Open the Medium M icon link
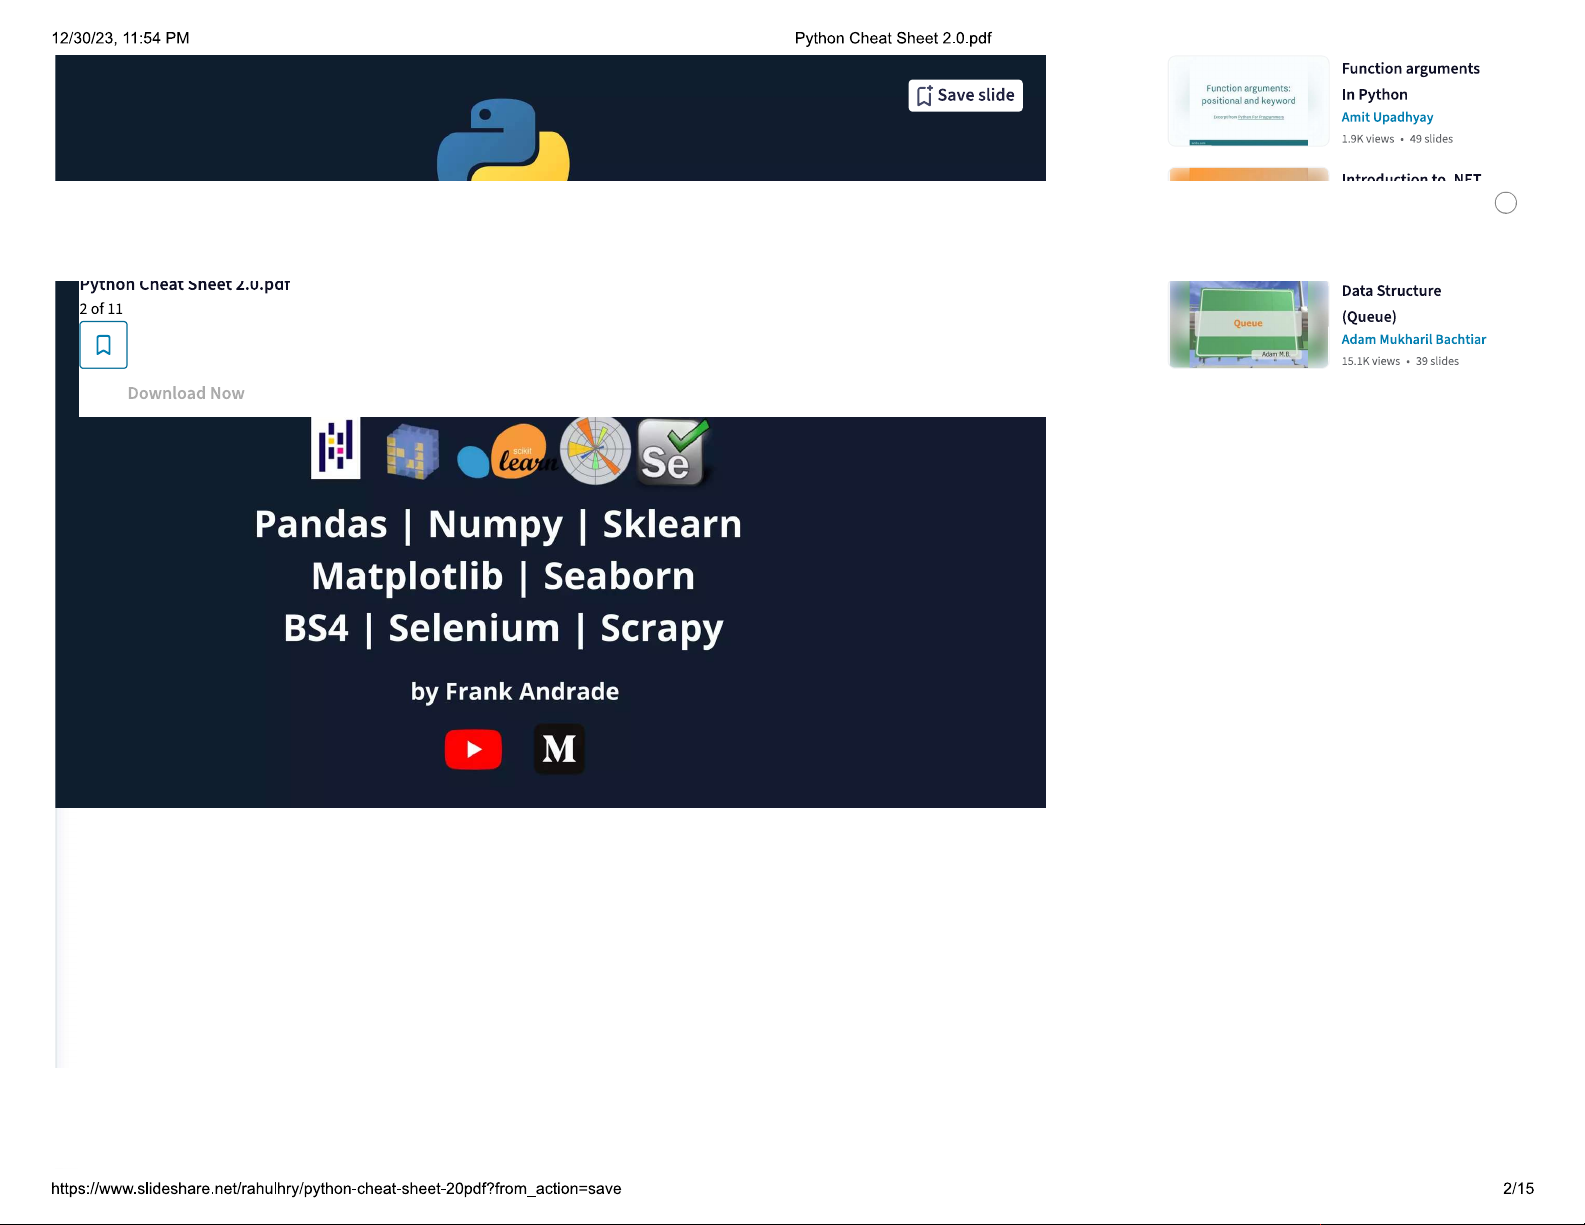Image resolution: width=1585 pixels, height=1225 pixels. point(559,749)
